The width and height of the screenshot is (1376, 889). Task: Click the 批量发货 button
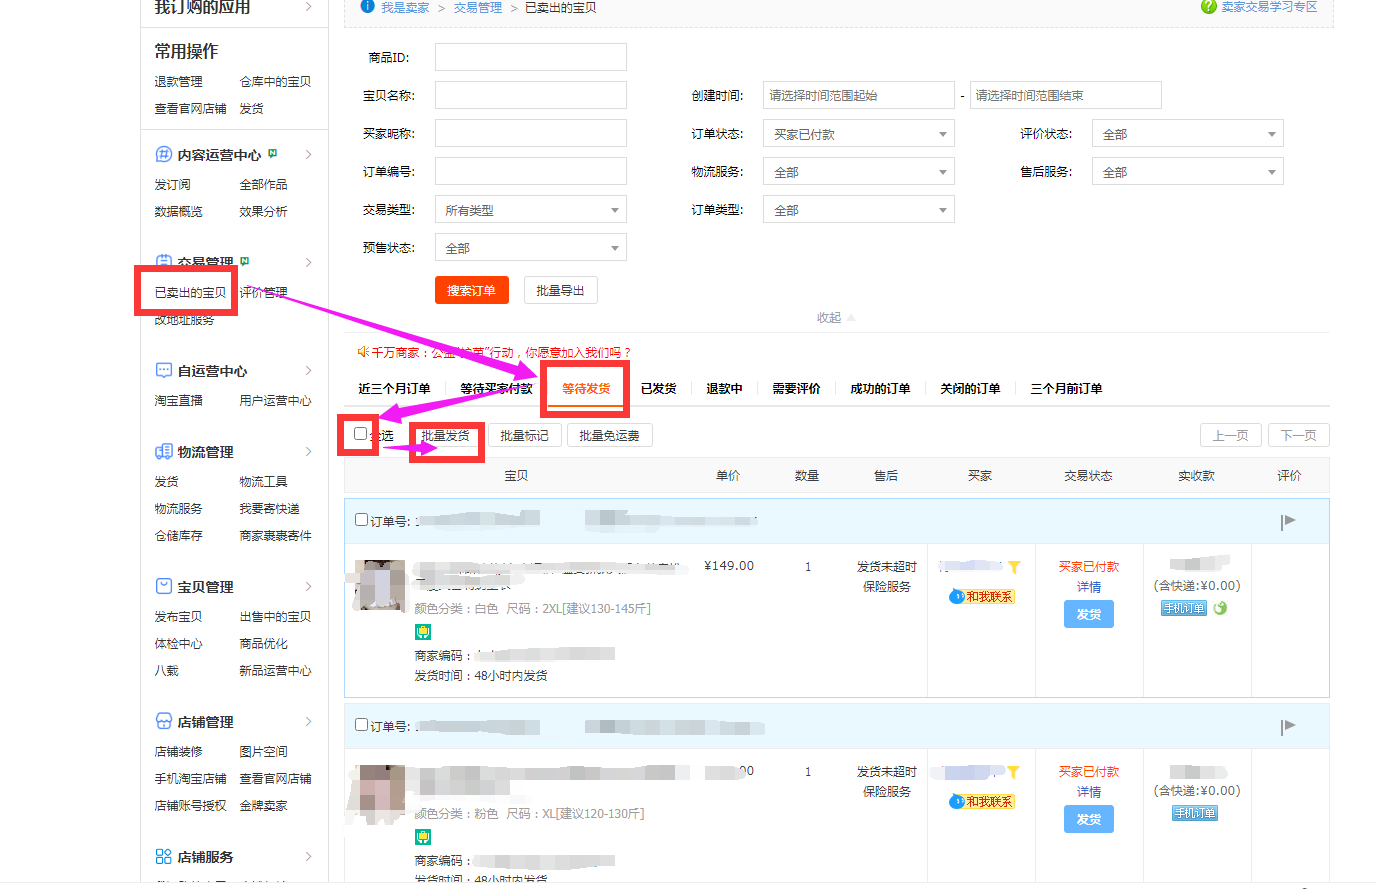click(x=445, y=436)
